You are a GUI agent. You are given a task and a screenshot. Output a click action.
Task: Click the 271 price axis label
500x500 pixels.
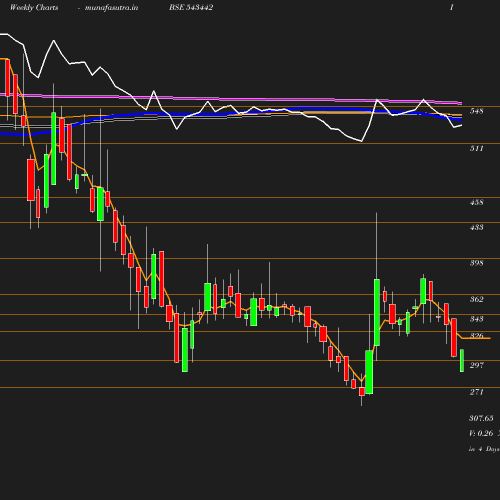tap(476, 392)
